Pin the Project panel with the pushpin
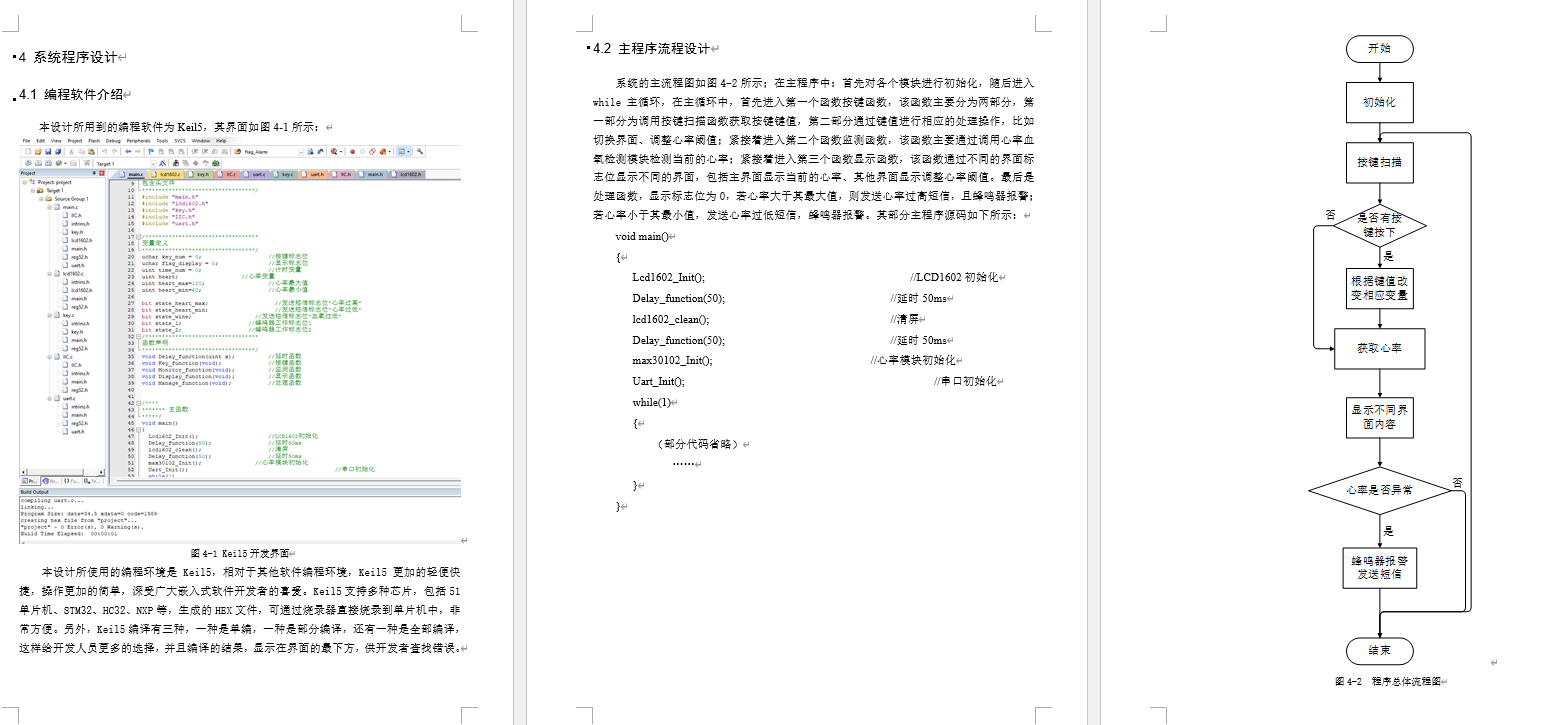The image size is (1542, 725). point(93,171)
